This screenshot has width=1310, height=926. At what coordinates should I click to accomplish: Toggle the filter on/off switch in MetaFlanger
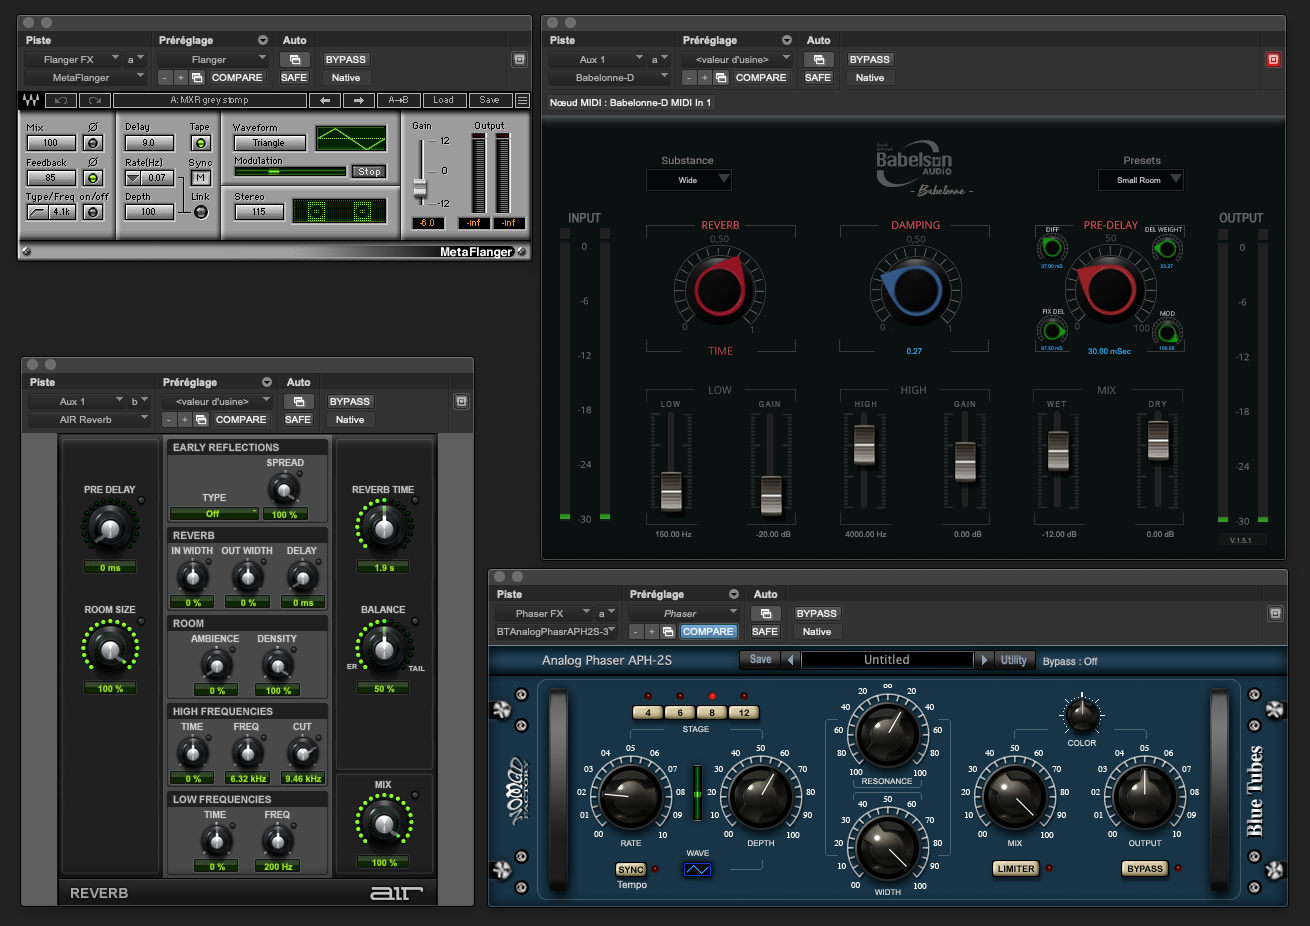tap(93, 212)
